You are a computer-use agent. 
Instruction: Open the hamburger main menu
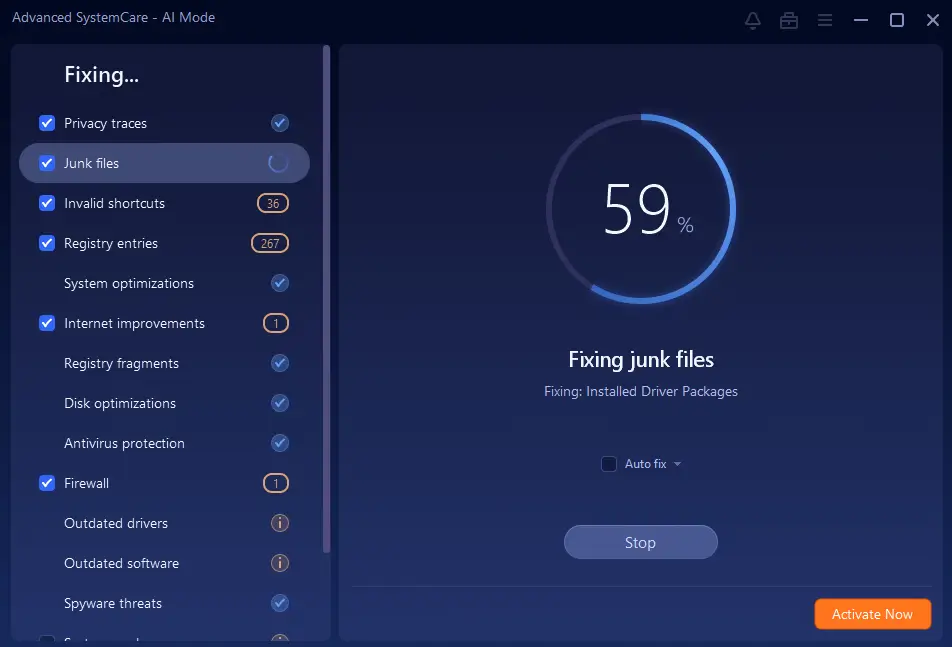[825, 20]
